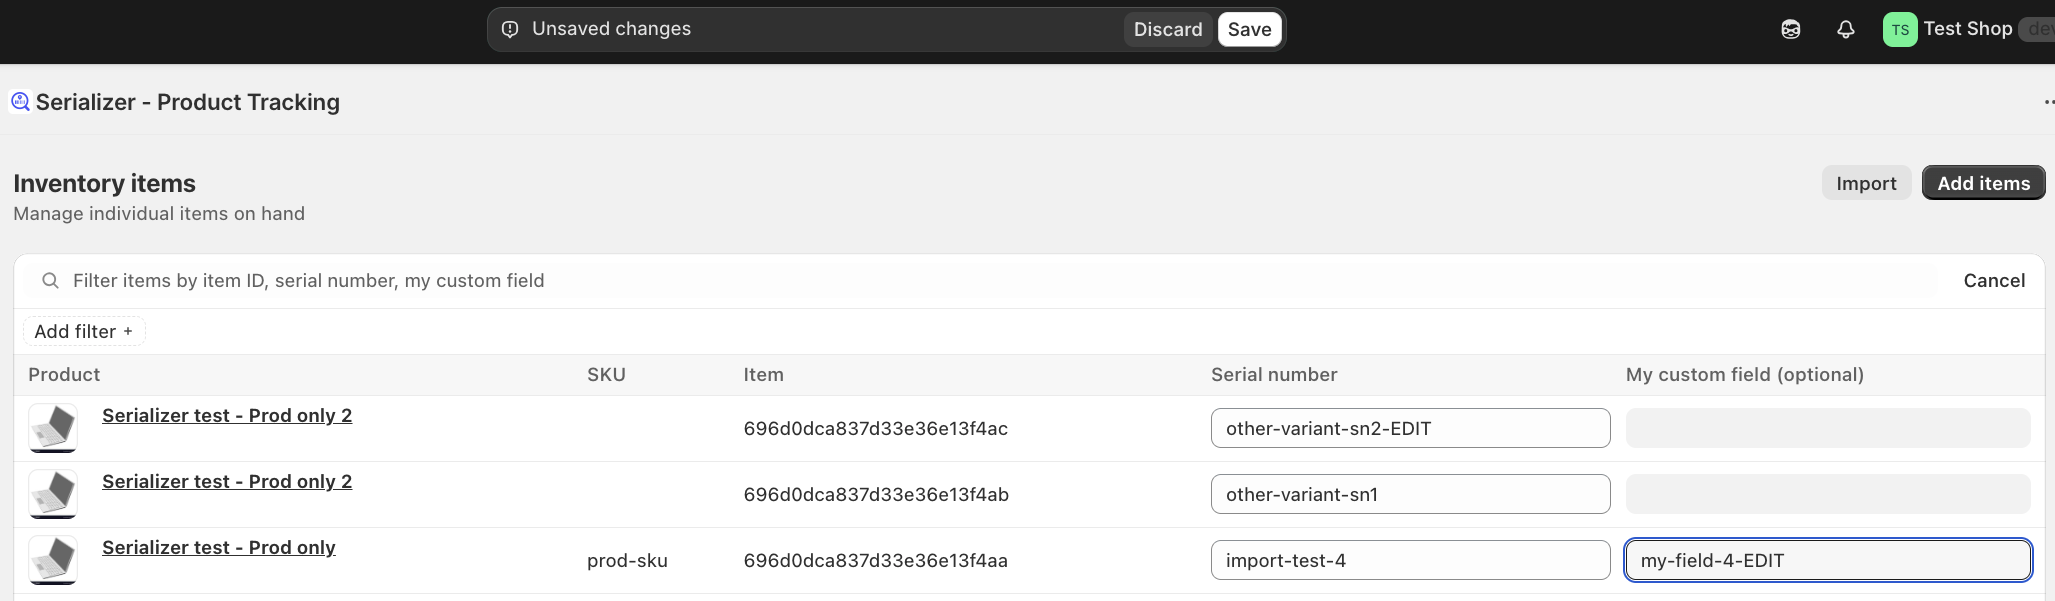Cancel the filter search
Viewport: 2055px width, 601px height.
[x=1993, y=281]
